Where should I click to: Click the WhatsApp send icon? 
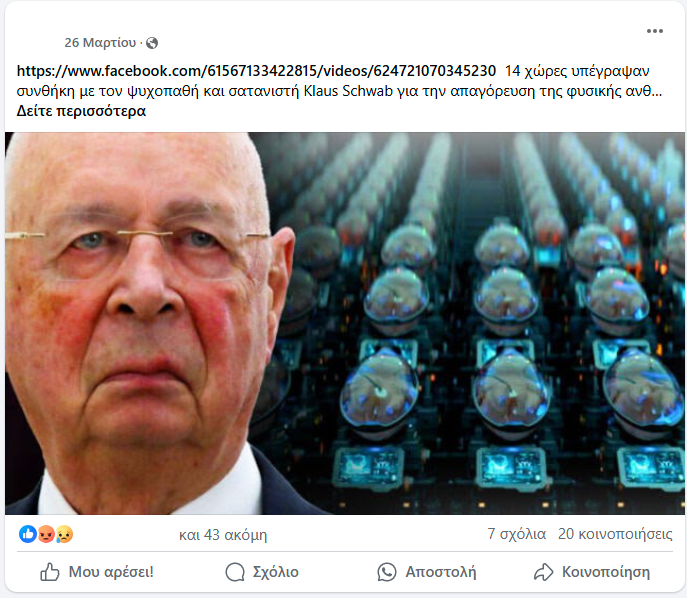click(x=386, y=572)
